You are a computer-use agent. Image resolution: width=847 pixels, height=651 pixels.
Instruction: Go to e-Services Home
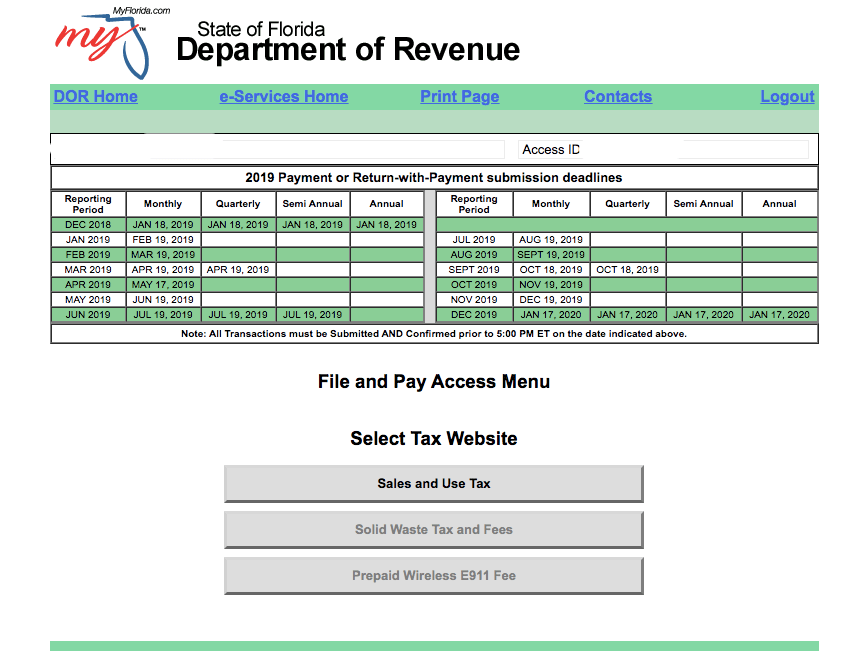coord(284,97)
